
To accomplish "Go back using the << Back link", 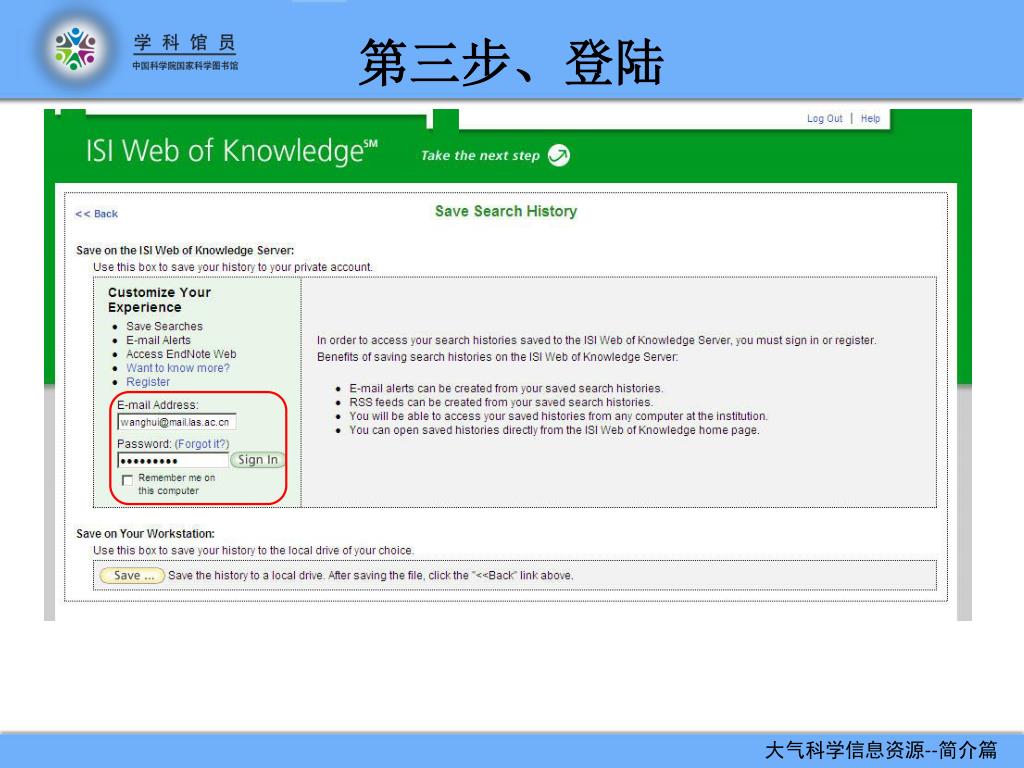I will click(97, 214).
